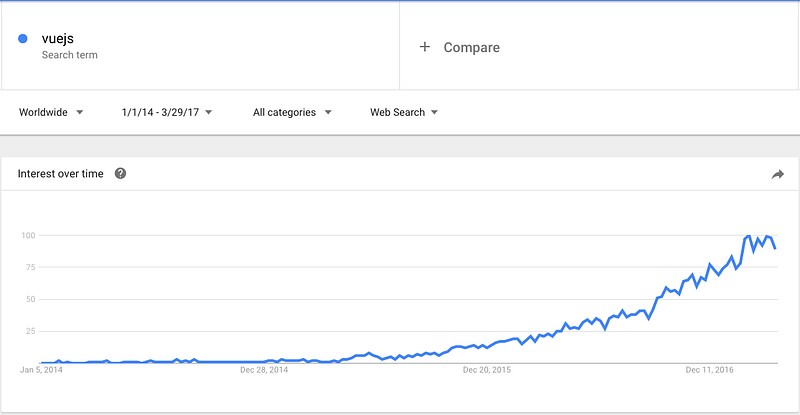Expand the Web Search type dropdown
The image size is (800, 415).
(x=404, y=112)
